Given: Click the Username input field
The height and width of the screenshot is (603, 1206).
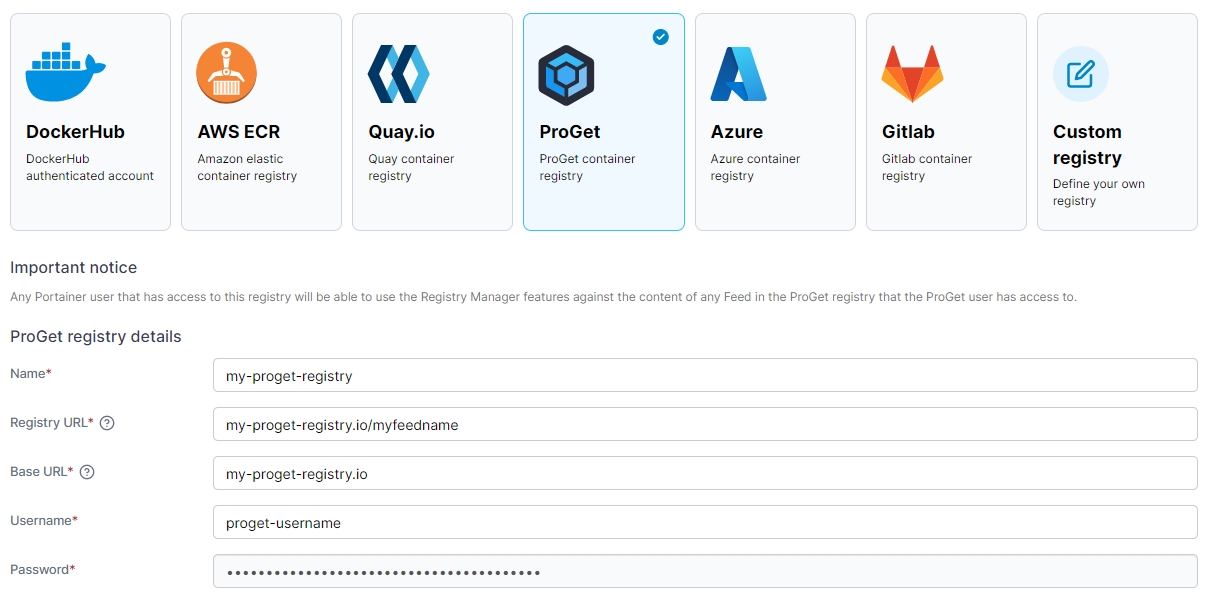Looking at the screenshot, I should point(704,523).
